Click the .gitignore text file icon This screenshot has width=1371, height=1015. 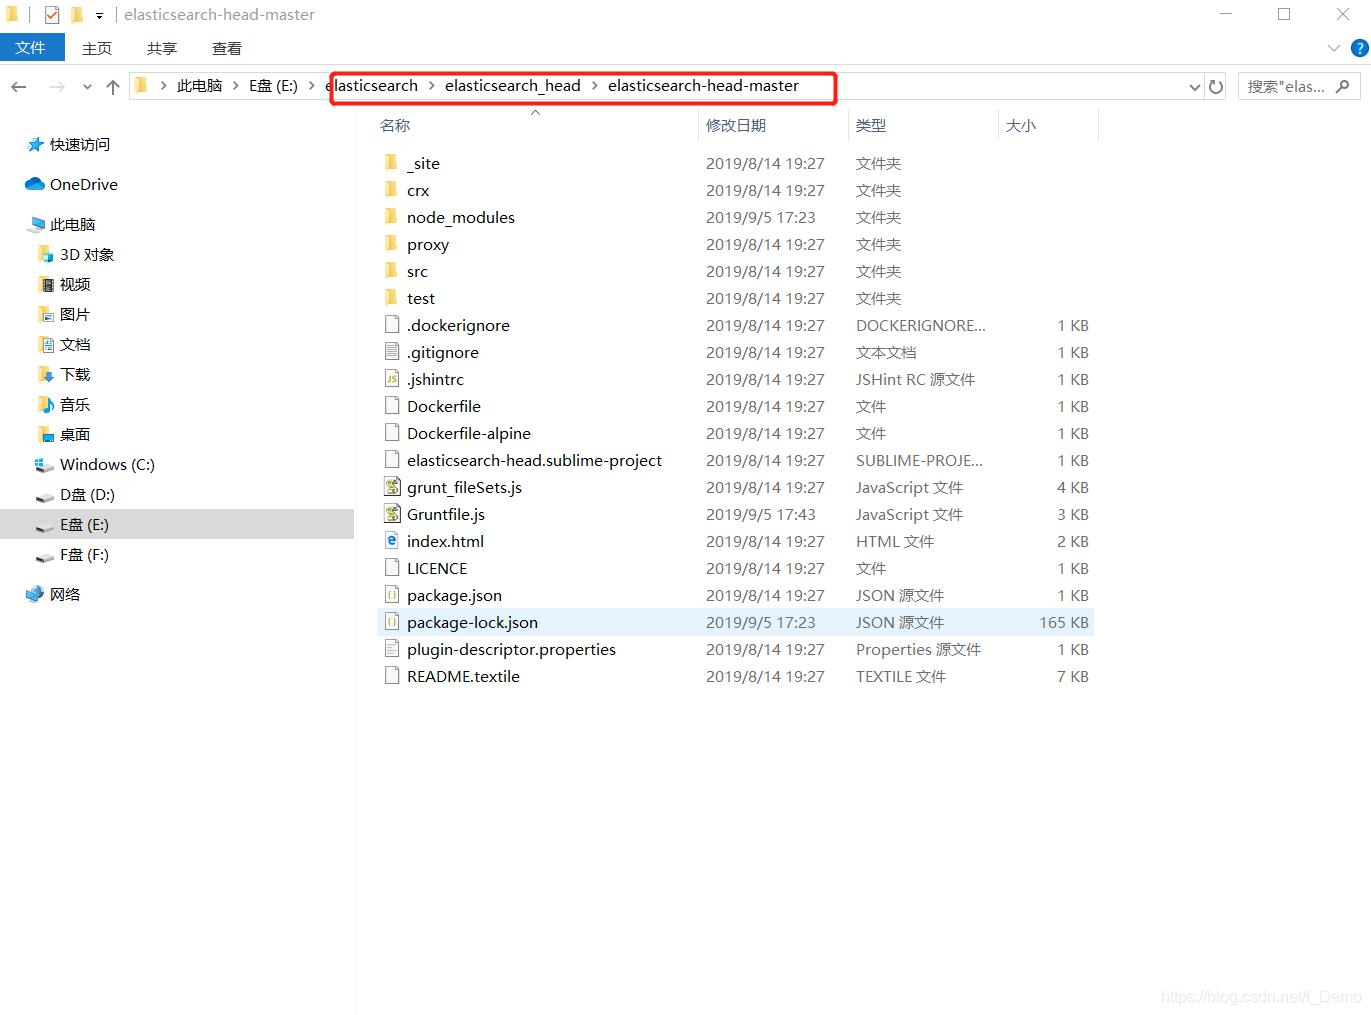point(392,352)
